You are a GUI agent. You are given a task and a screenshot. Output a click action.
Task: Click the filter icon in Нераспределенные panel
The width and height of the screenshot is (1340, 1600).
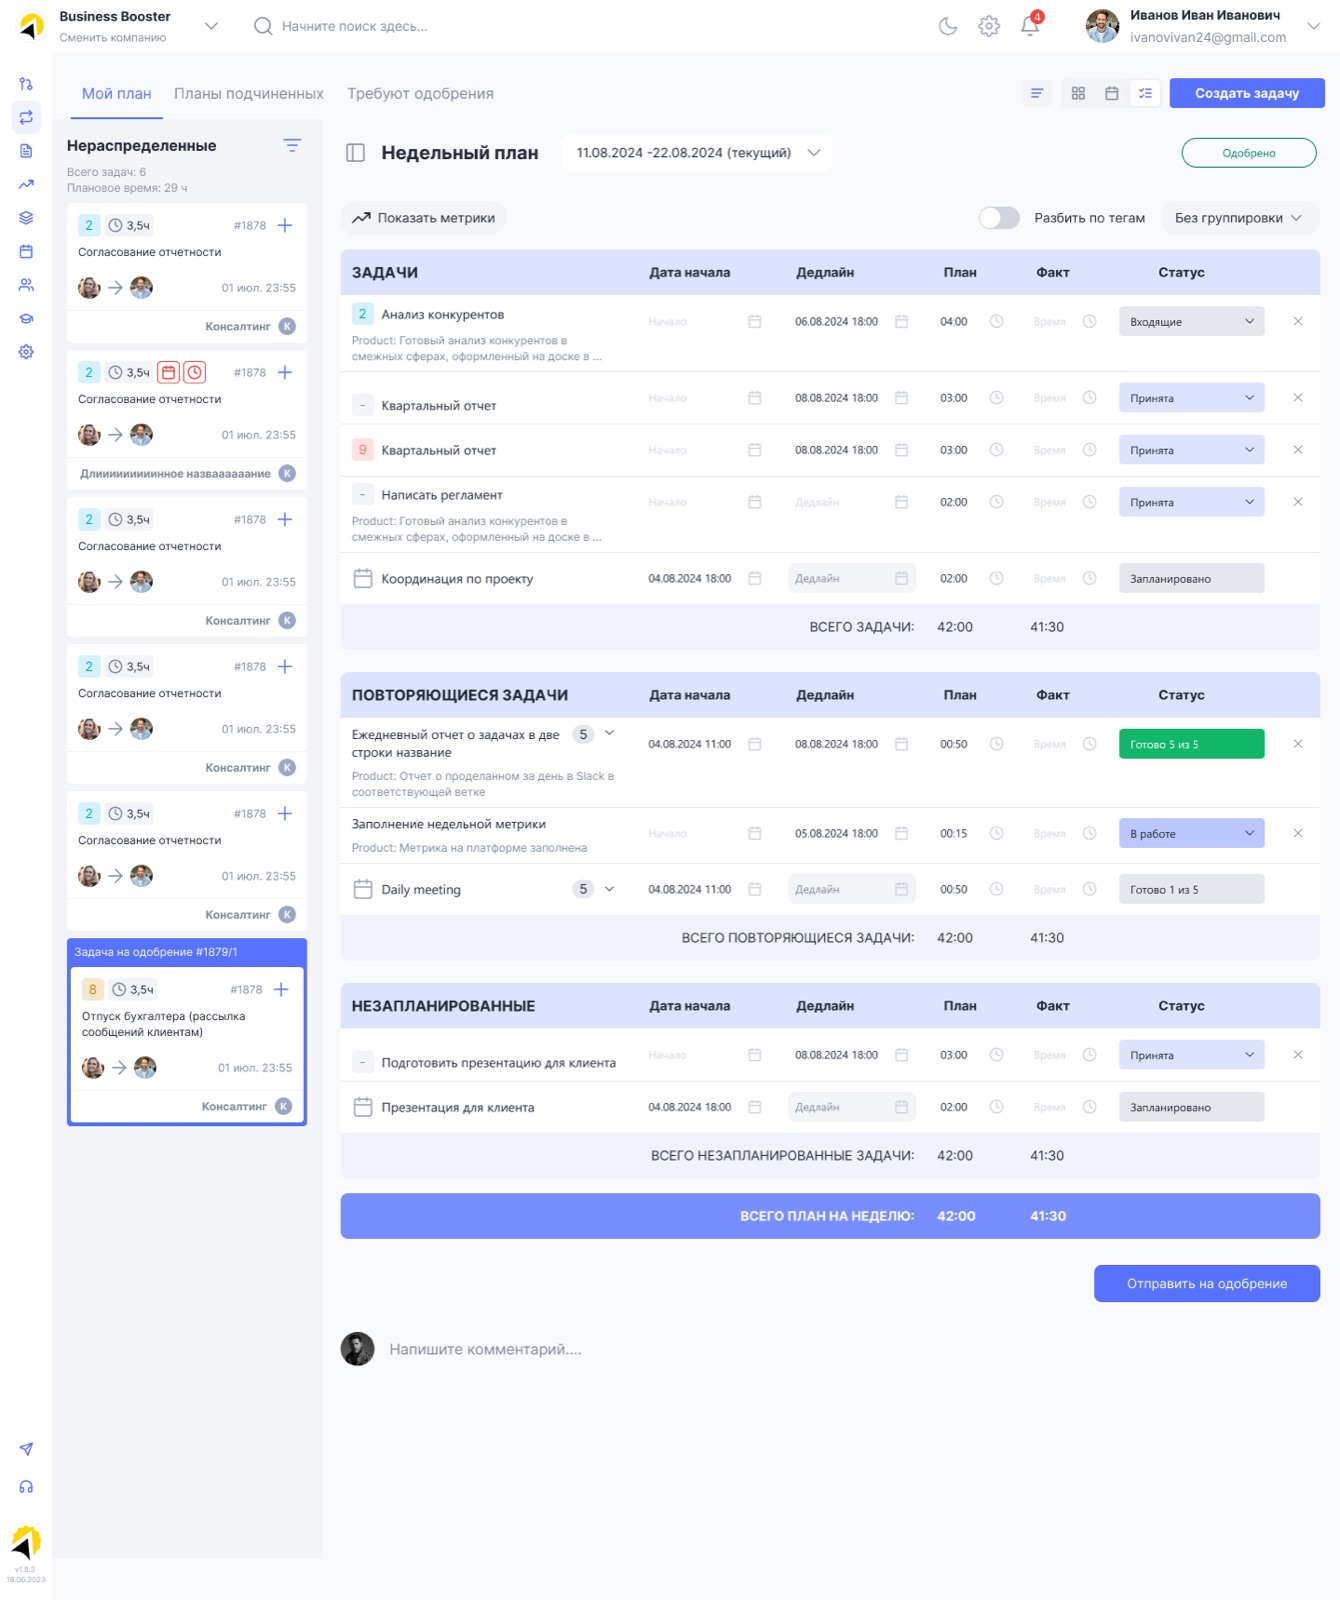[292, 146]
